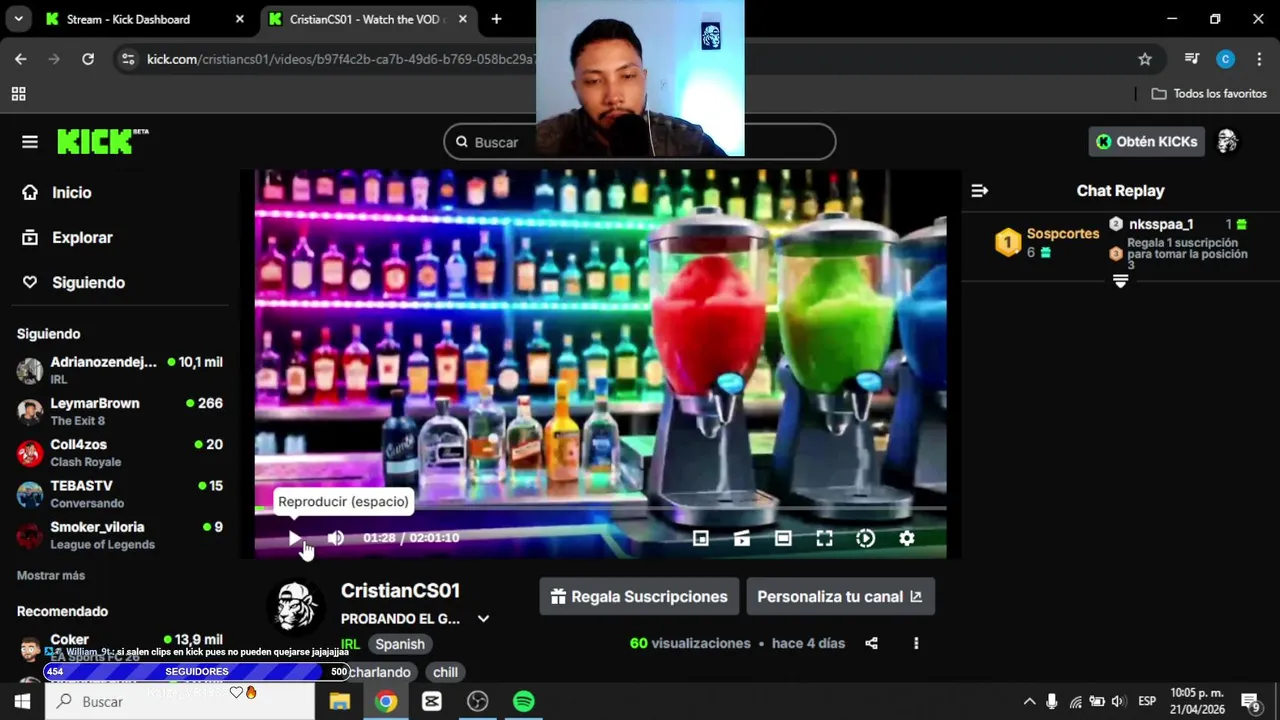Viewport: 1280px width, 720px height.
Task: Collapse the Chat Replay panel
Action: pyautogui.click(x=980, y=190)
